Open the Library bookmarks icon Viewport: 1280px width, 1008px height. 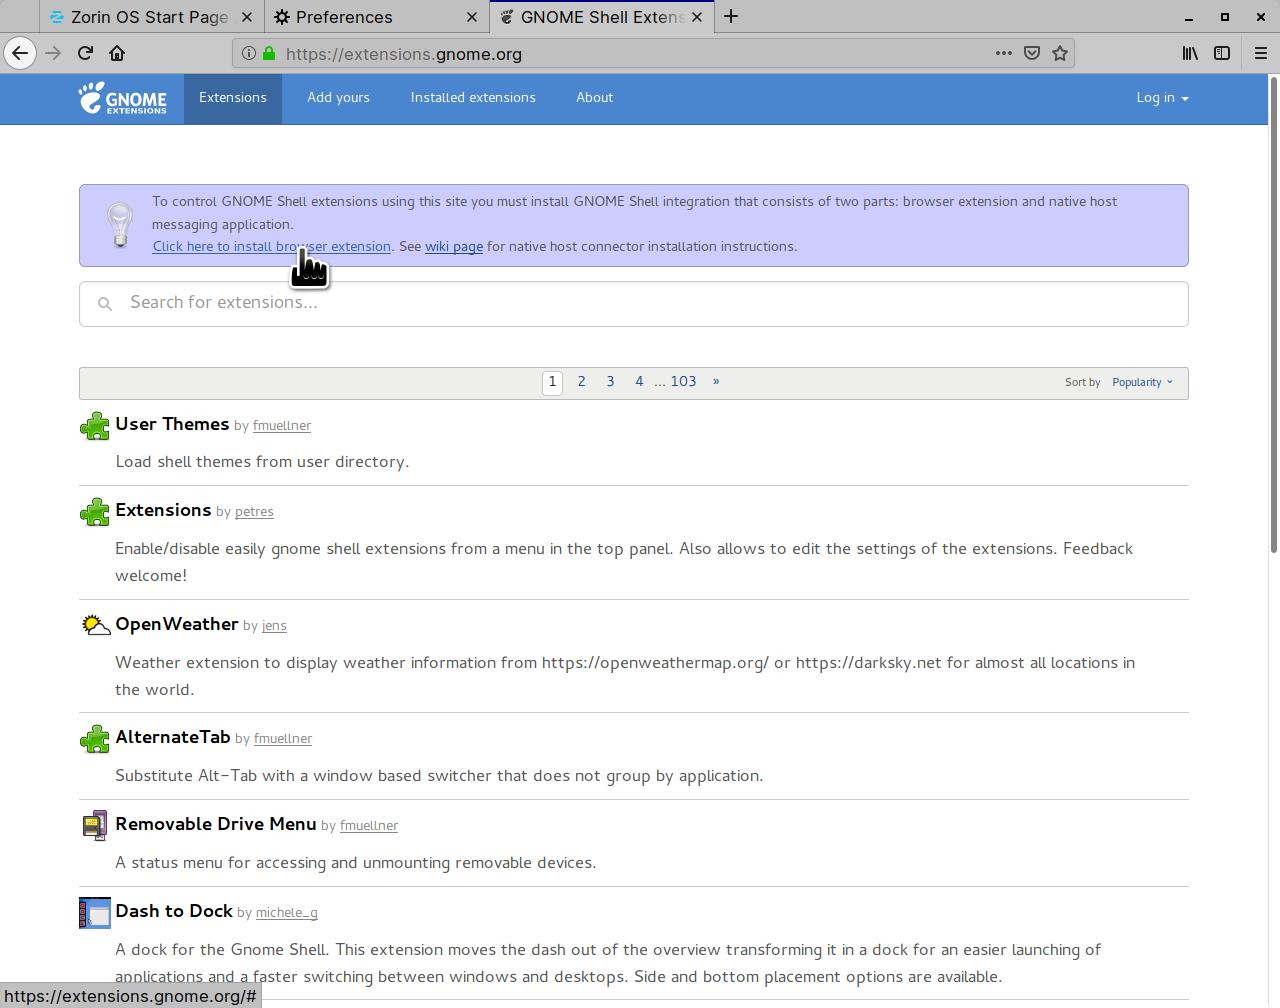(x=1190, y=54)
